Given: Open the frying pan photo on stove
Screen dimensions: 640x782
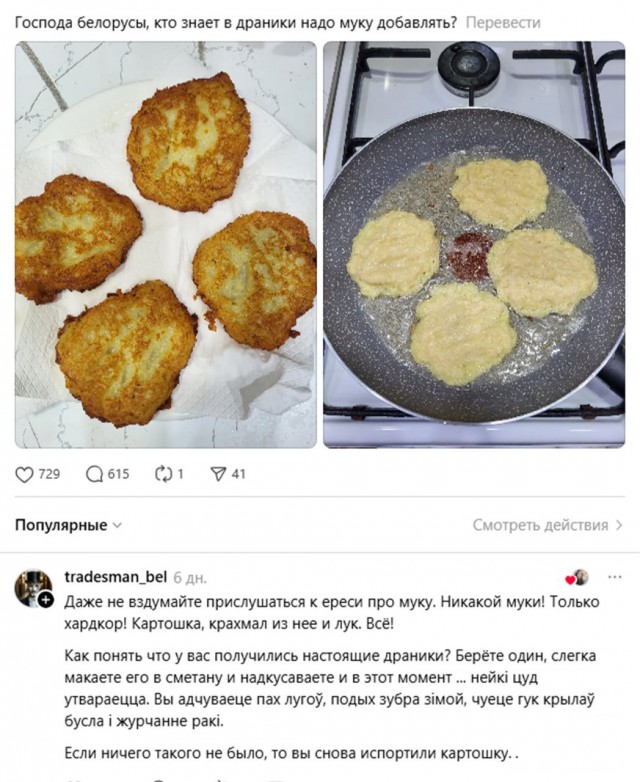Looking at the screenshot, I should tap(474, 244).
